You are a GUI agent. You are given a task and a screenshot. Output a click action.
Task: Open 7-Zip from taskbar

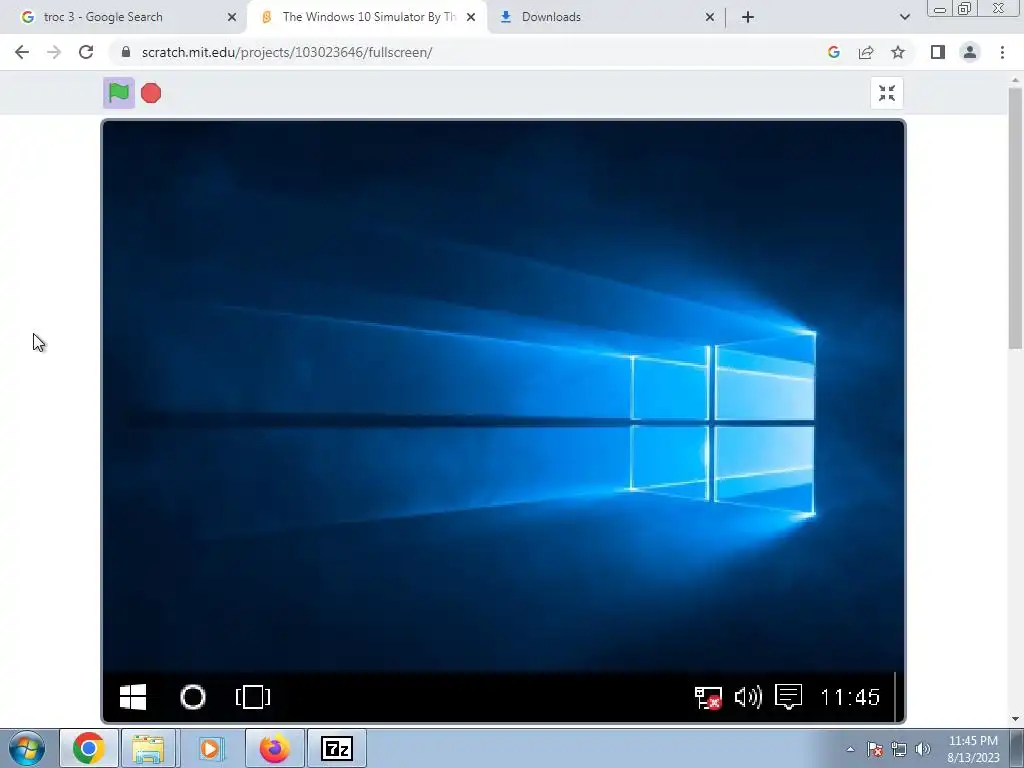(x=337, y=748)
